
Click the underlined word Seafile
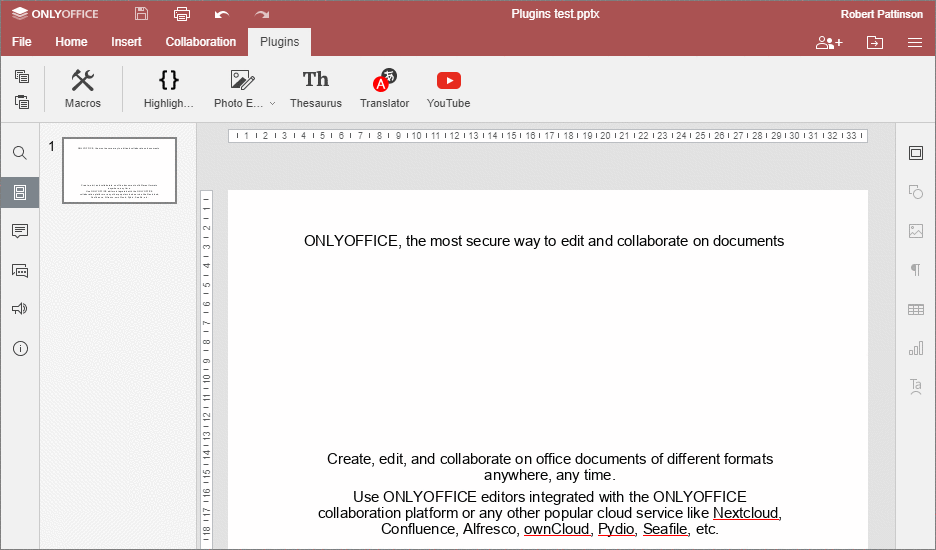coord(665,529)
